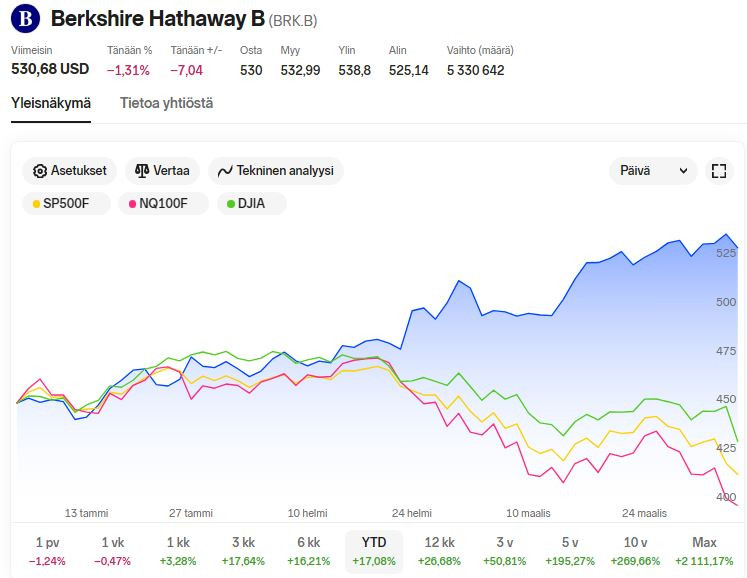Toggle the SP500F comparison chip

pyautogui.click(x=66, y=203)
